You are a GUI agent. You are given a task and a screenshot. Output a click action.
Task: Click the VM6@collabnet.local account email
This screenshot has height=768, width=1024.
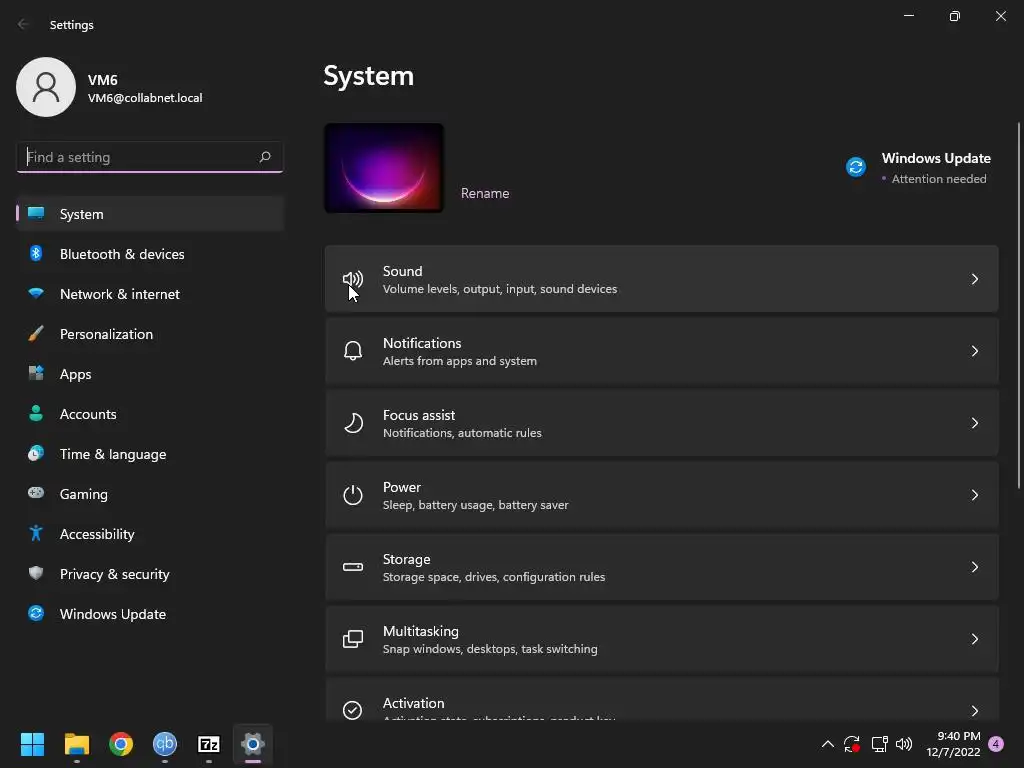145,98
